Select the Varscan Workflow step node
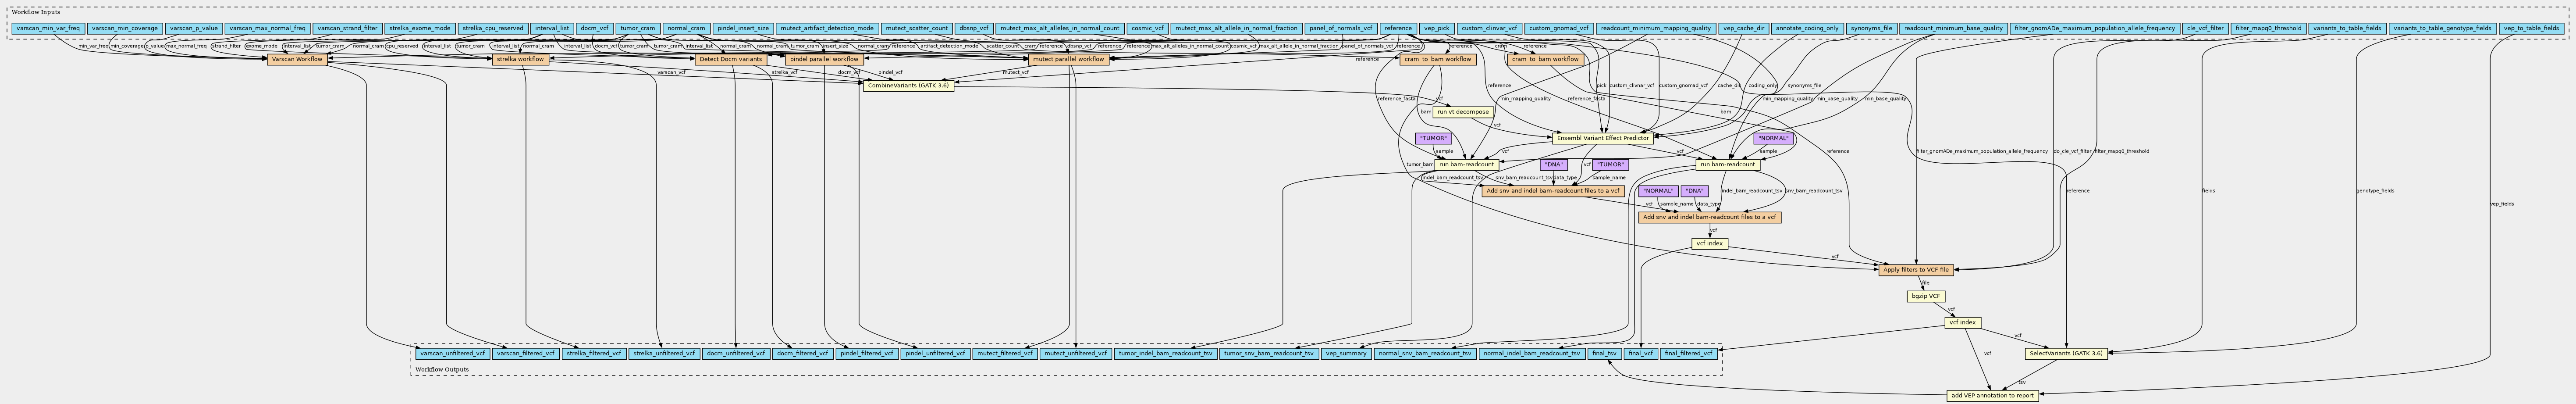 click(297, 59)
